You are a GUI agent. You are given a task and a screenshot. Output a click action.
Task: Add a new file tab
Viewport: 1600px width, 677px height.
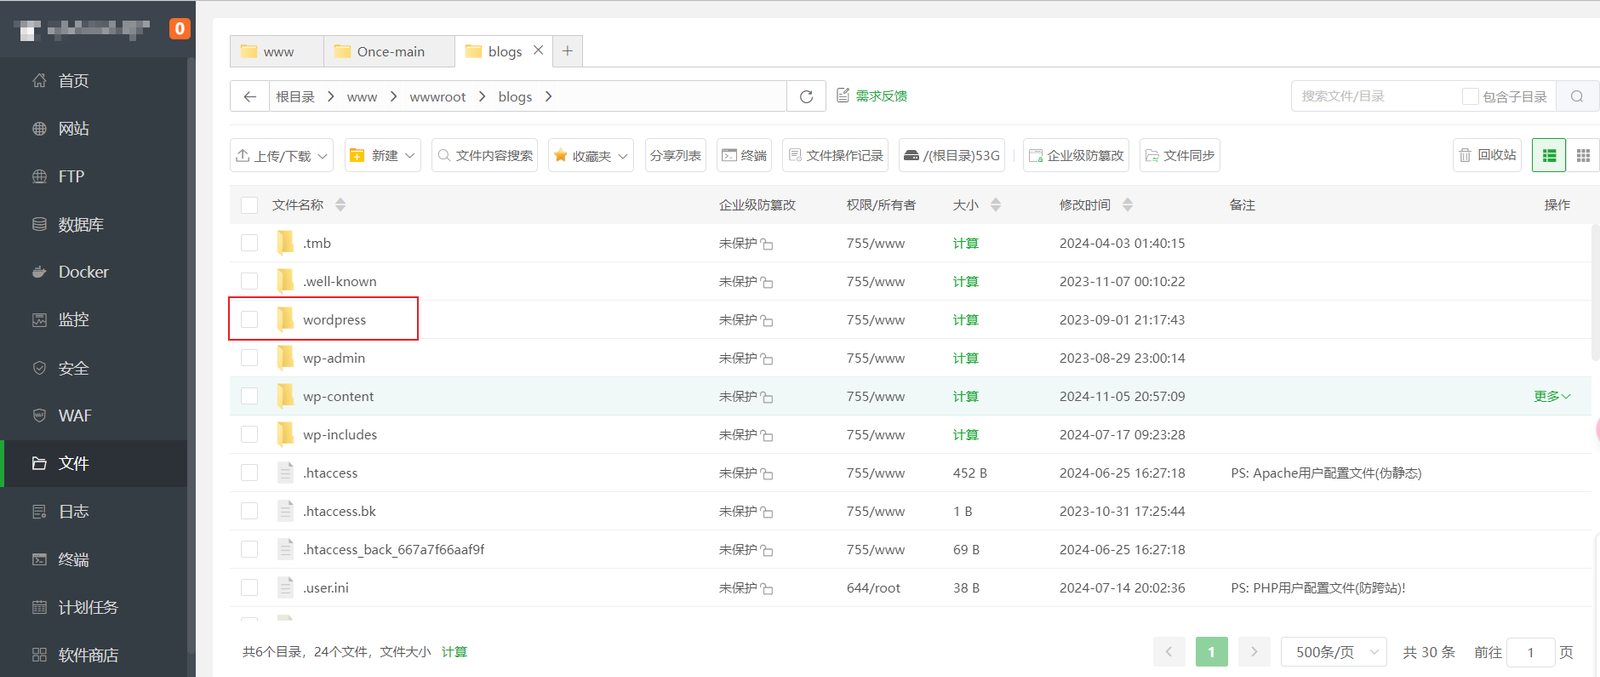coord(567,51)
